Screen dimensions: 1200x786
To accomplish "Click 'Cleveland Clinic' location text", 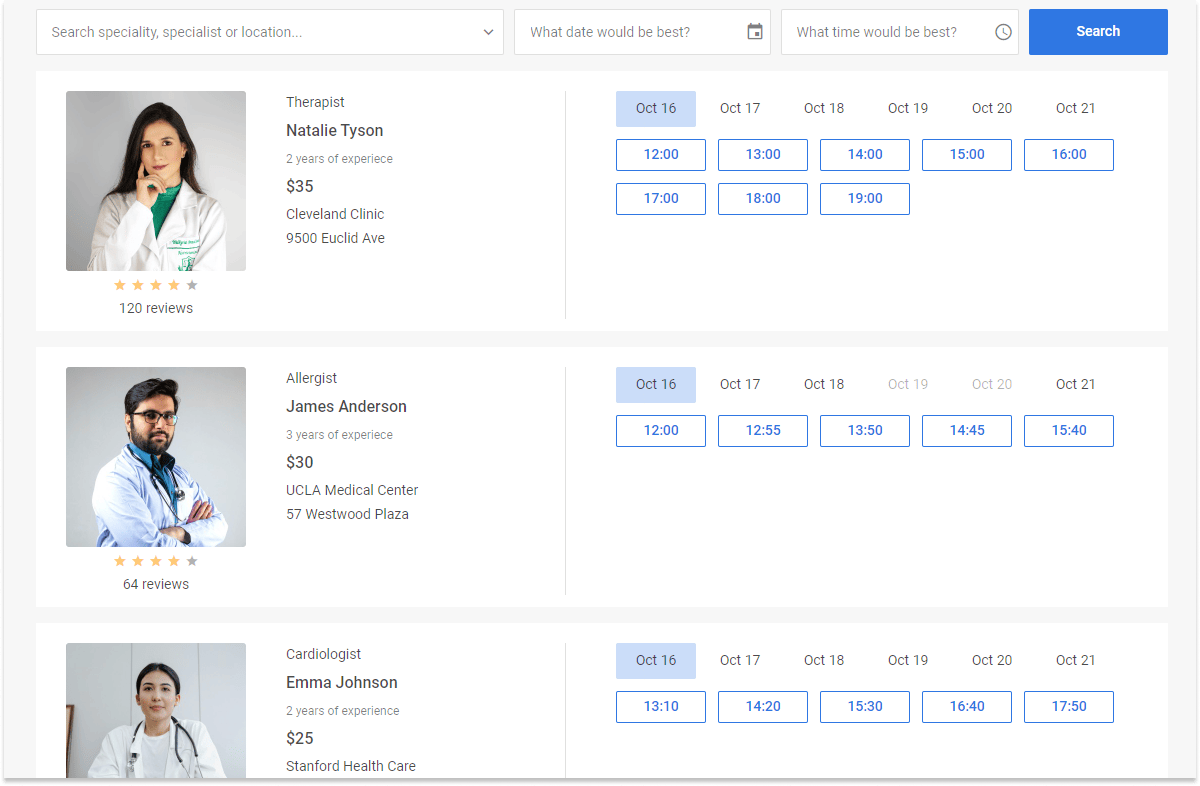I will 335,214.
